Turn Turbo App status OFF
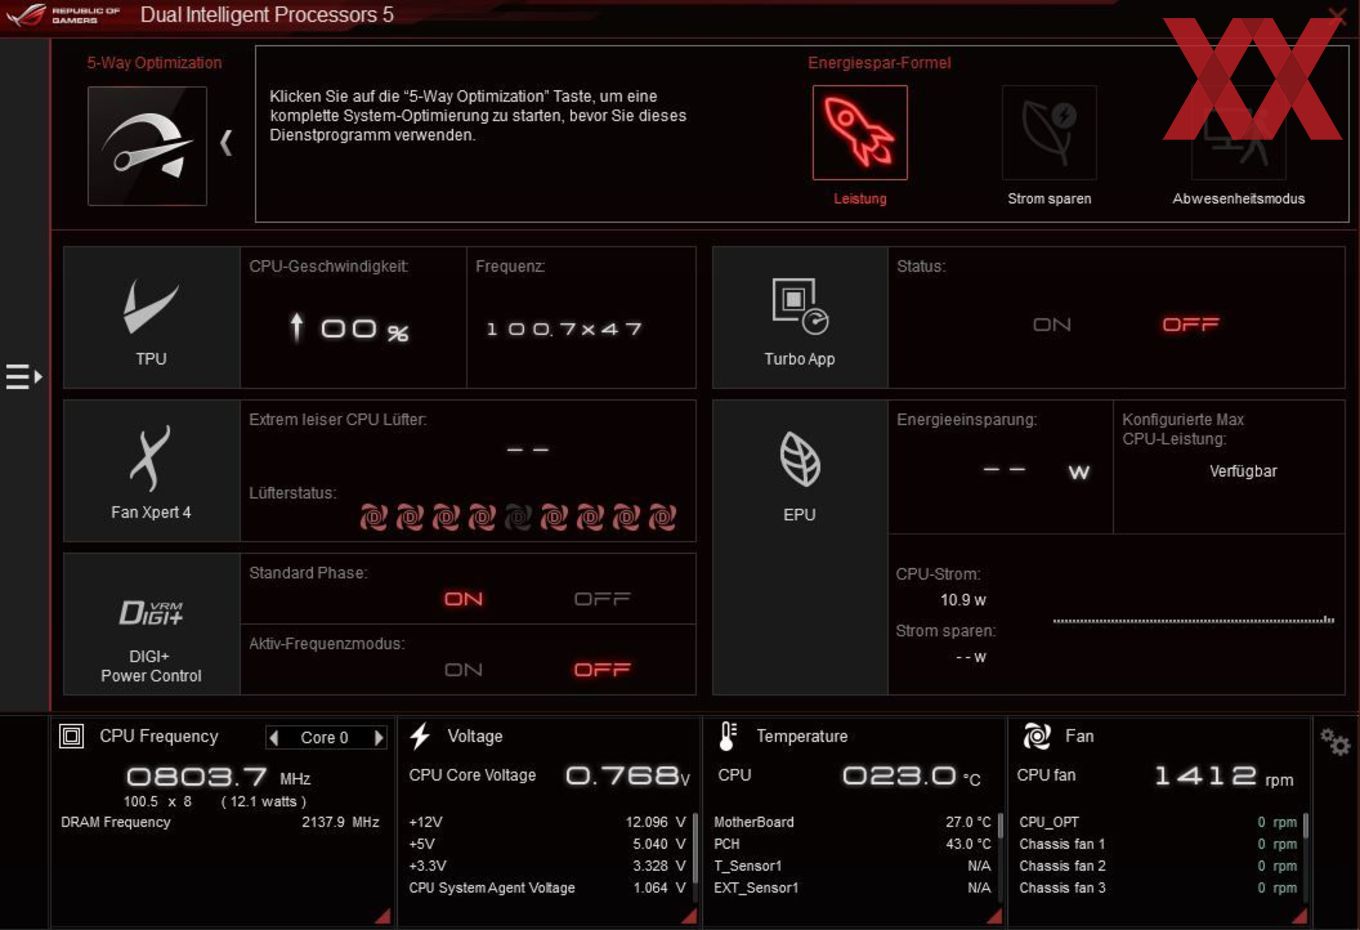 pos(1190,325)
